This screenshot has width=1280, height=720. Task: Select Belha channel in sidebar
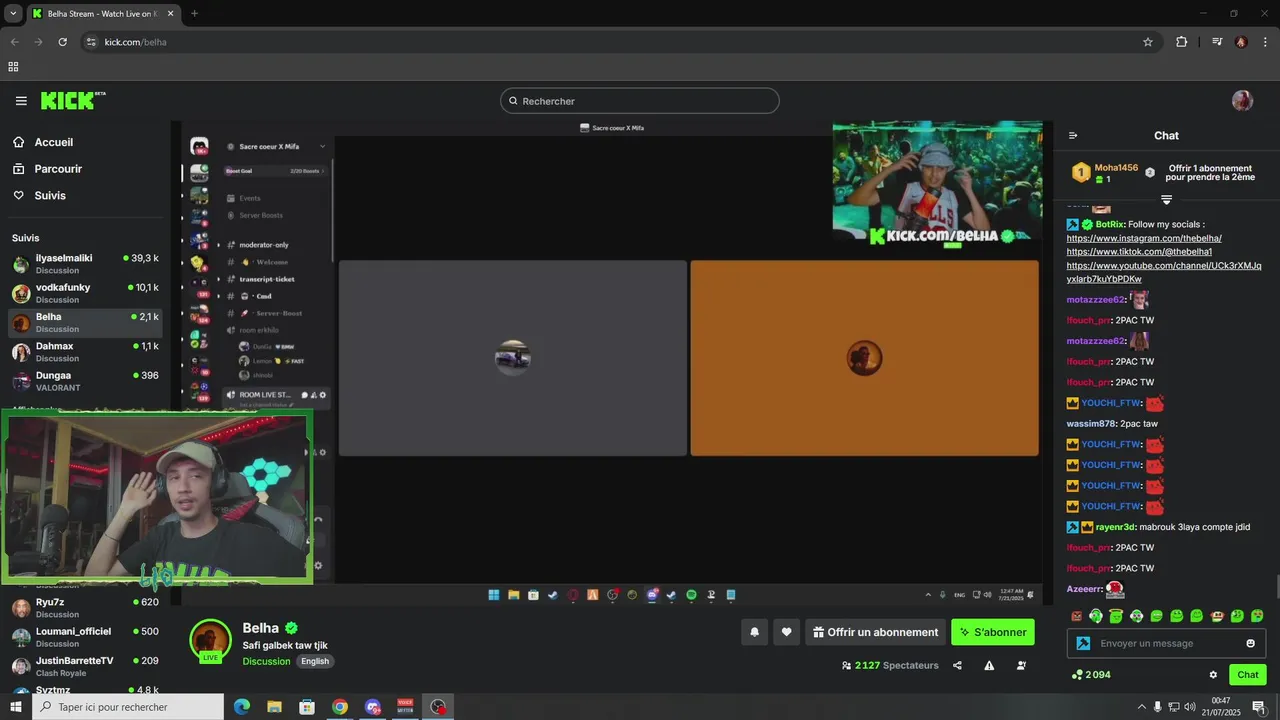[85, 322]
